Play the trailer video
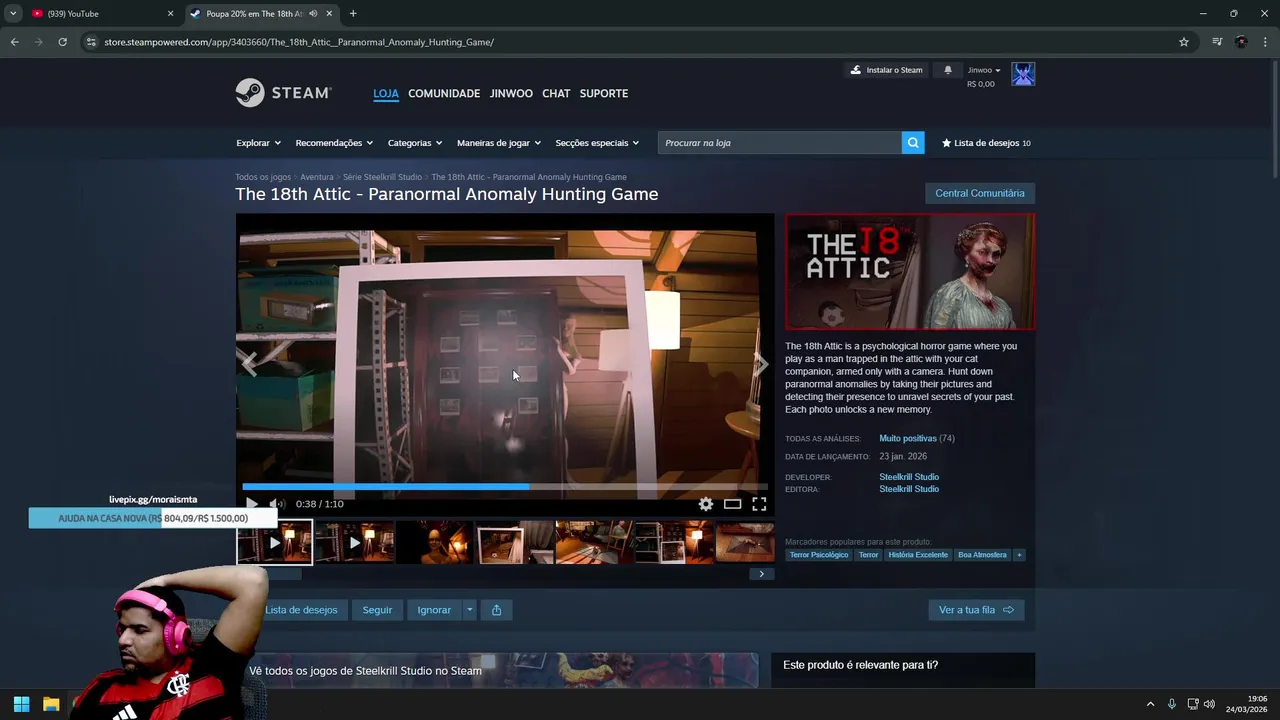 pyautogui.click(x=252, y=504)
